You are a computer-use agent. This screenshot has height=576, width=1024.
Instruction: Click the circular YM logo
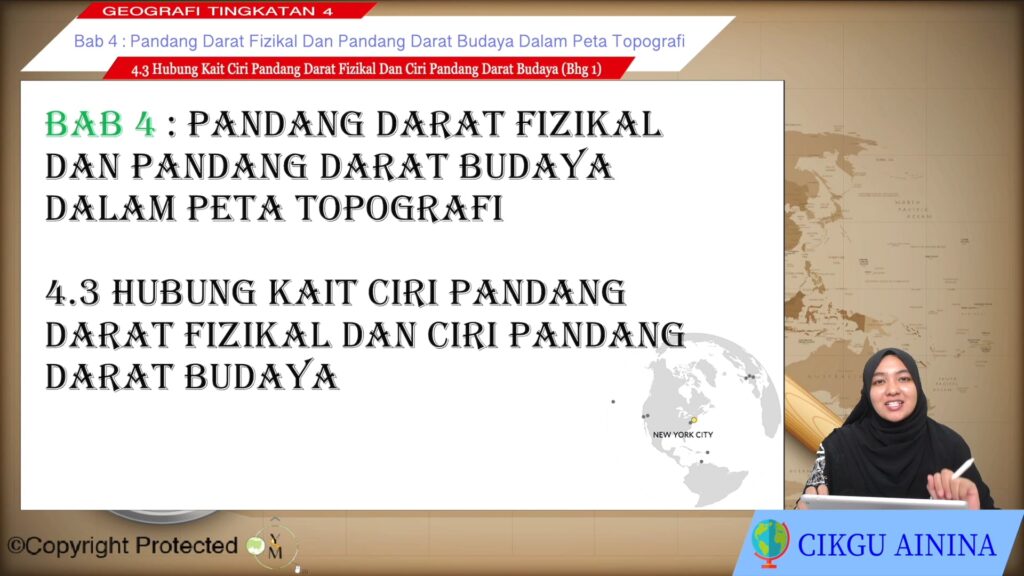click(x=275, y=546)
